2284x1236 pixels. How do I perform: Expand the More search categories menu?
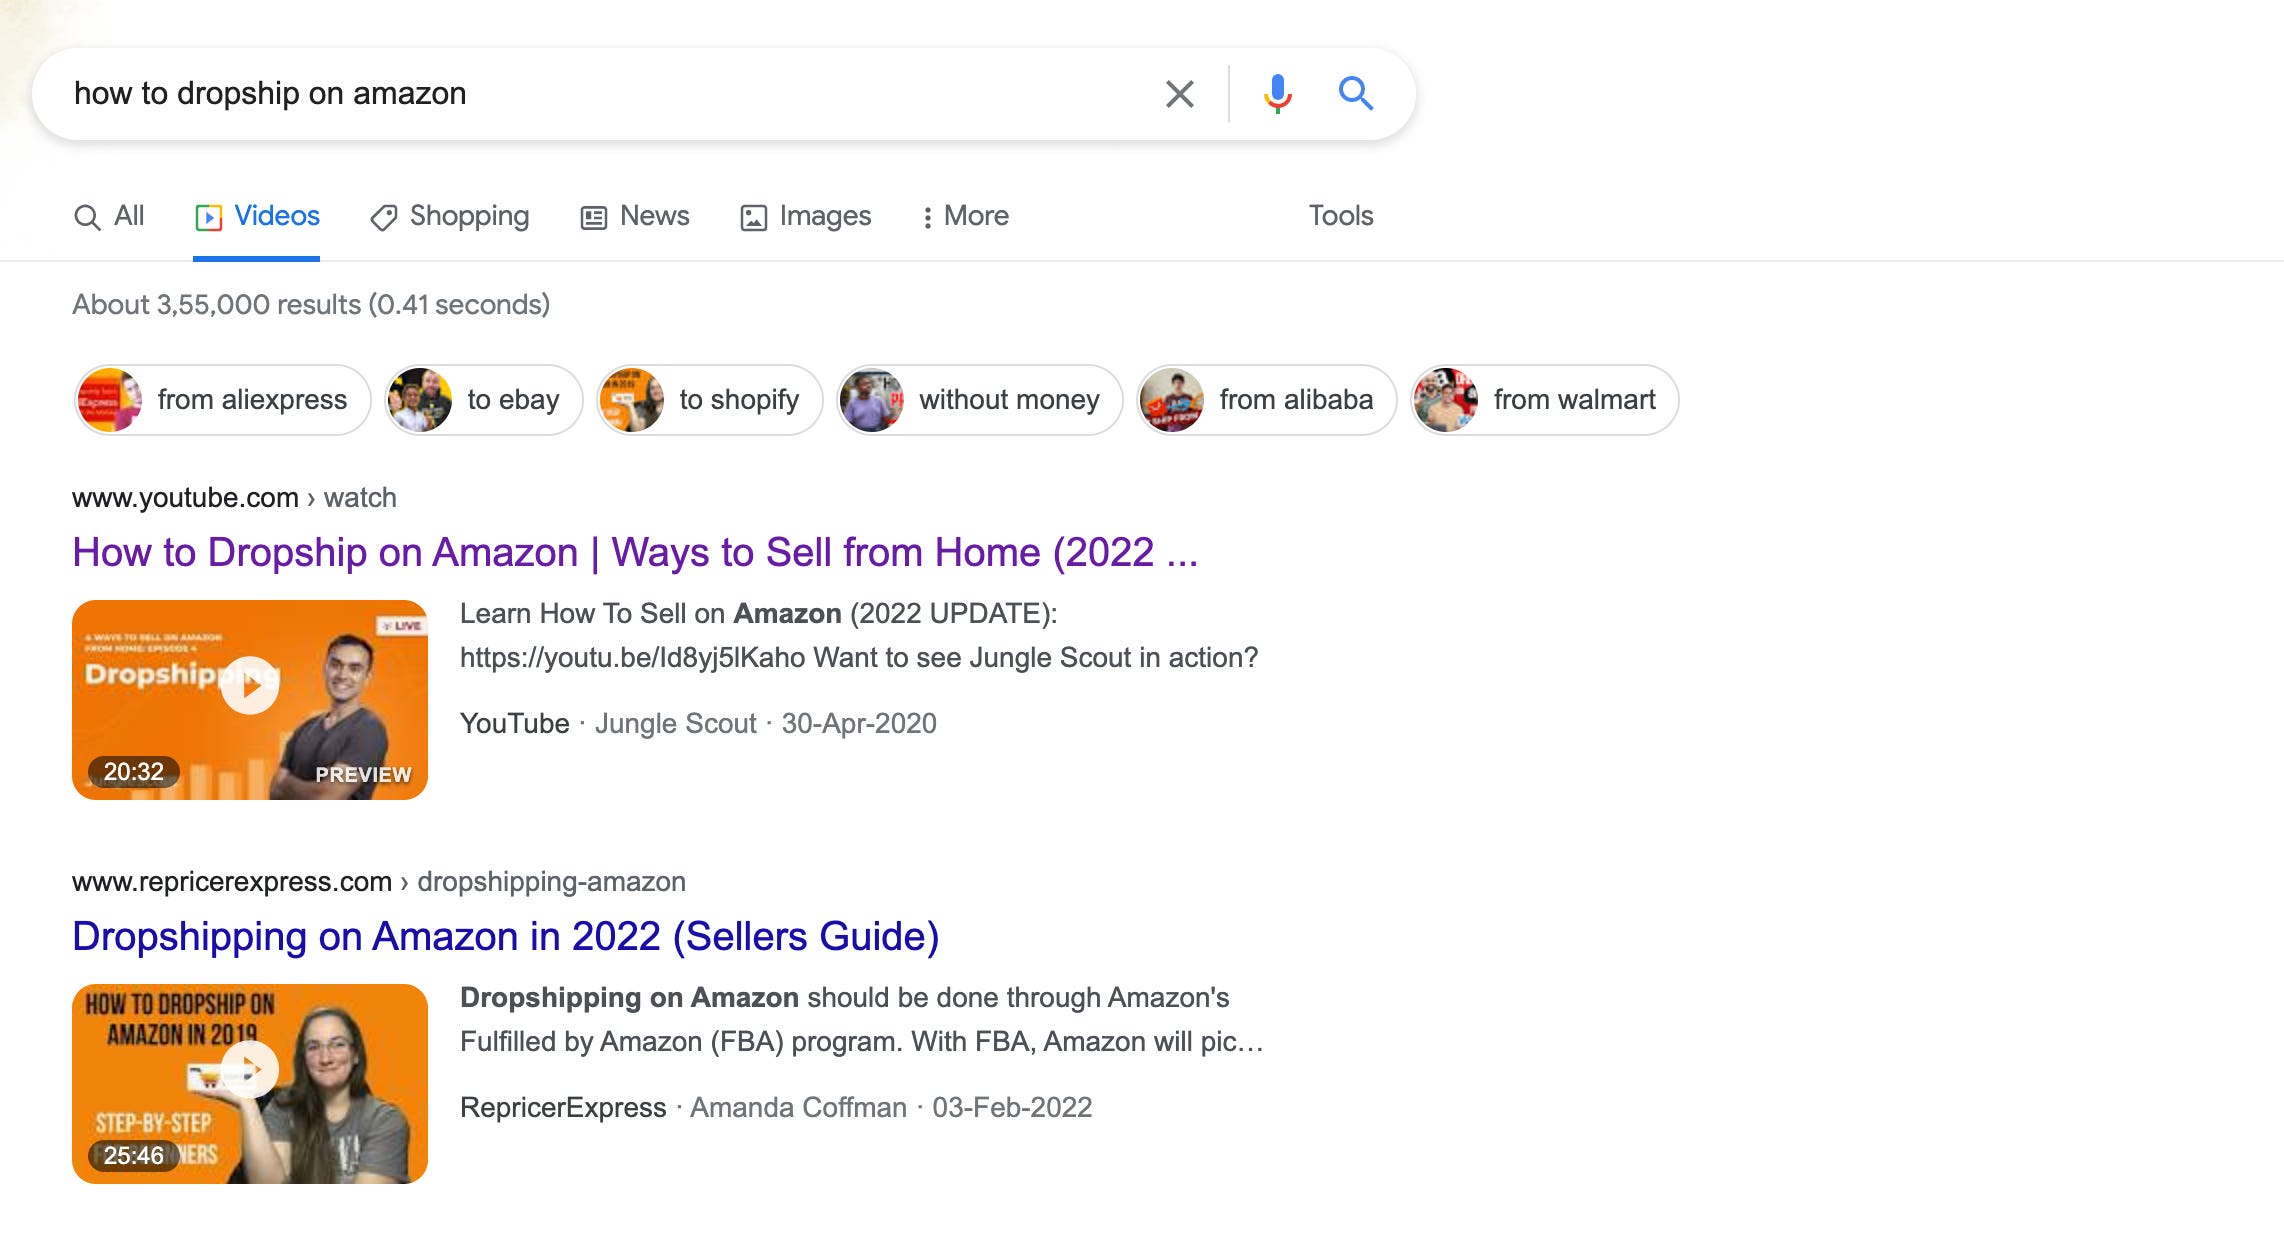point(965,216)
